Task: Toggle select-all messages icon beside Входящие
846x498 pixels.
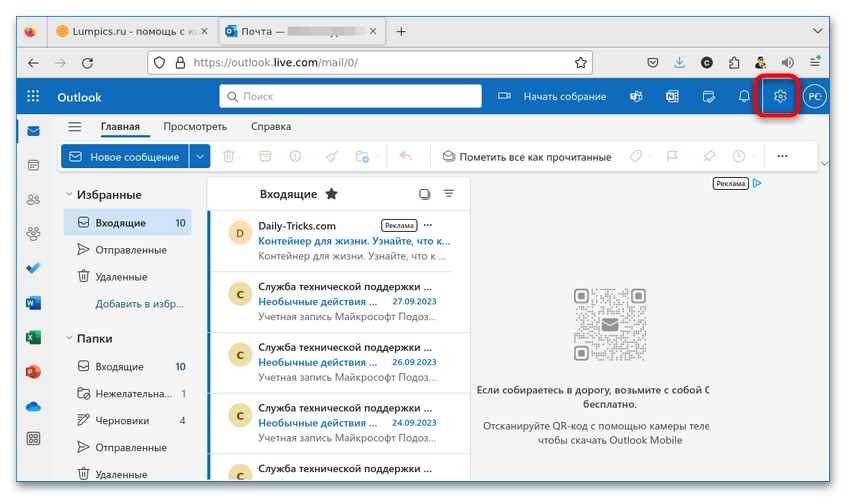Action: 425,194
